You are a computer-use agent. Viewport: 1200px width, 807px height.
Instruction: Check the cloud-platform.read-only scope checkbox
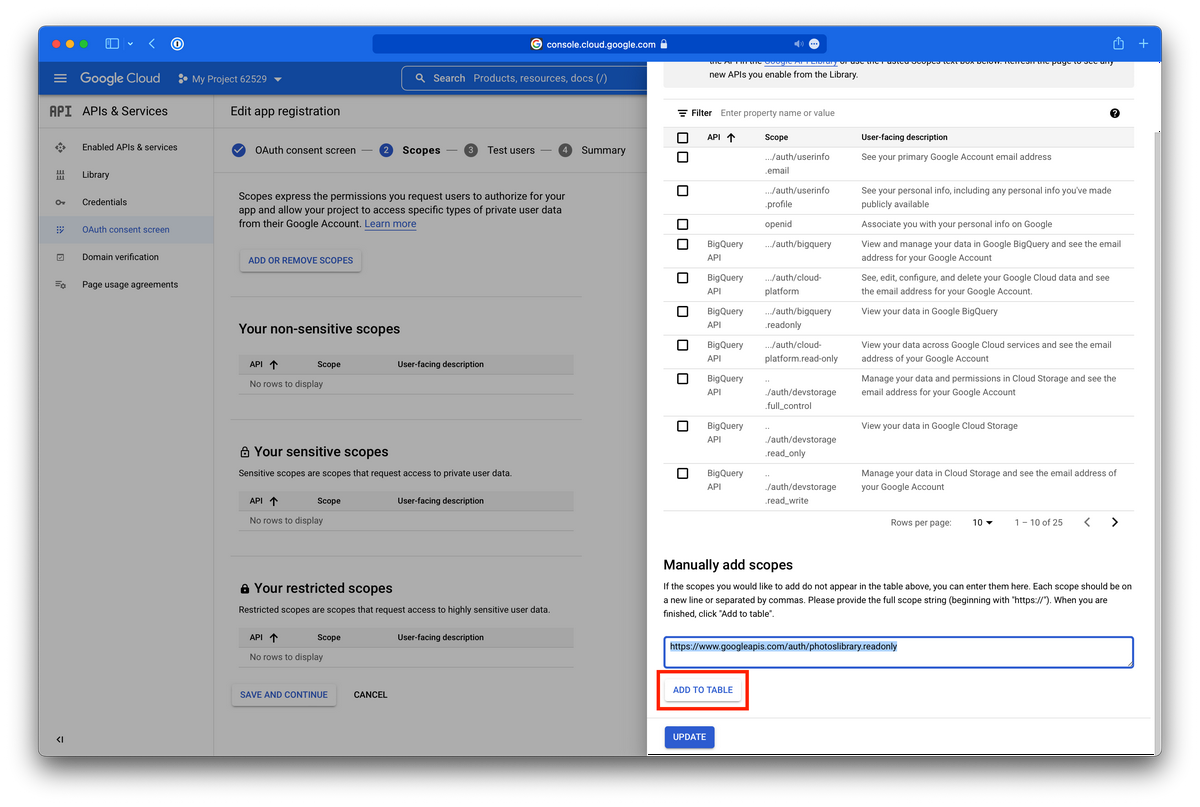683,345
